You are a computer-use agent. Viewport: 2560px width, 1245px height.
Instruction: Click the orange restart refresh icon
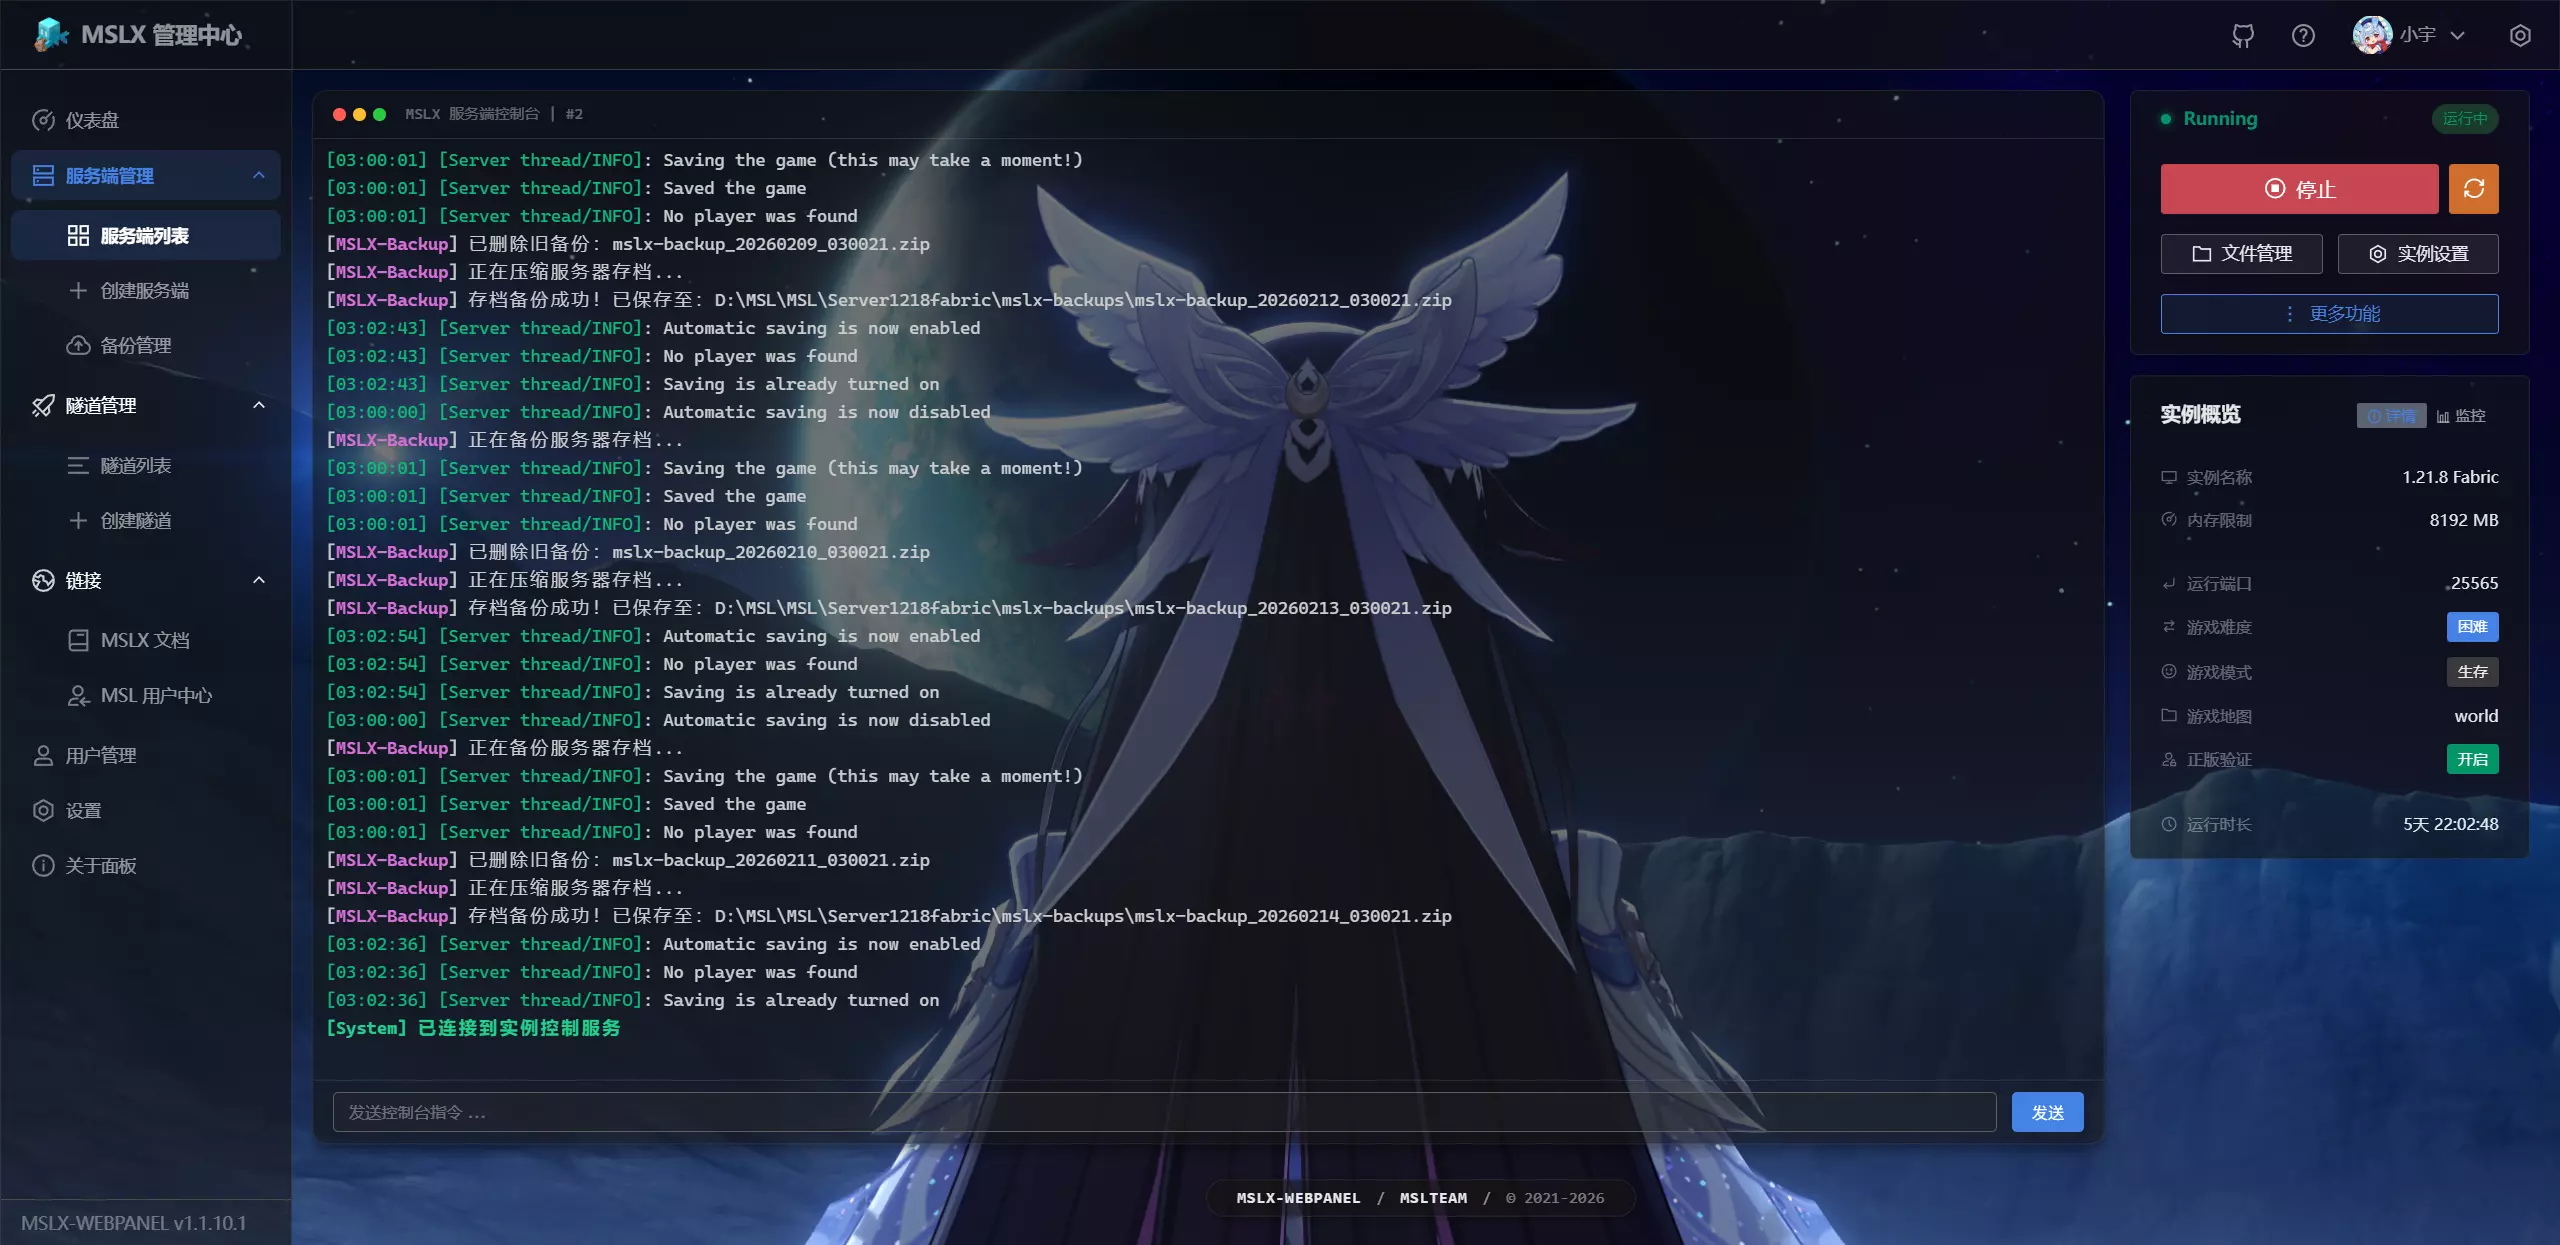(x=2474, y=189)
